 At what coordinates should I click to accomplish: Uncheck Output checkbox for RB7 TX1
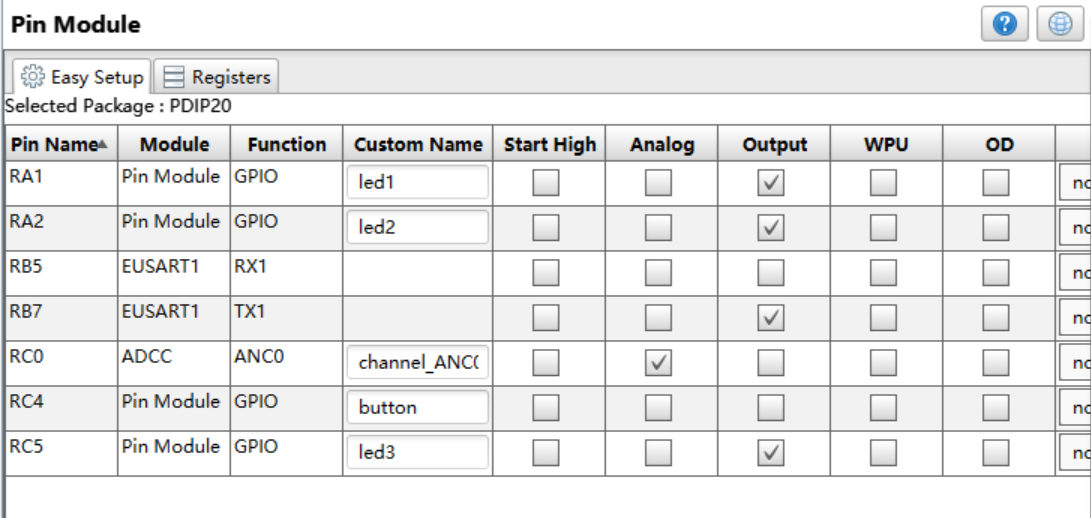(771, 318)
